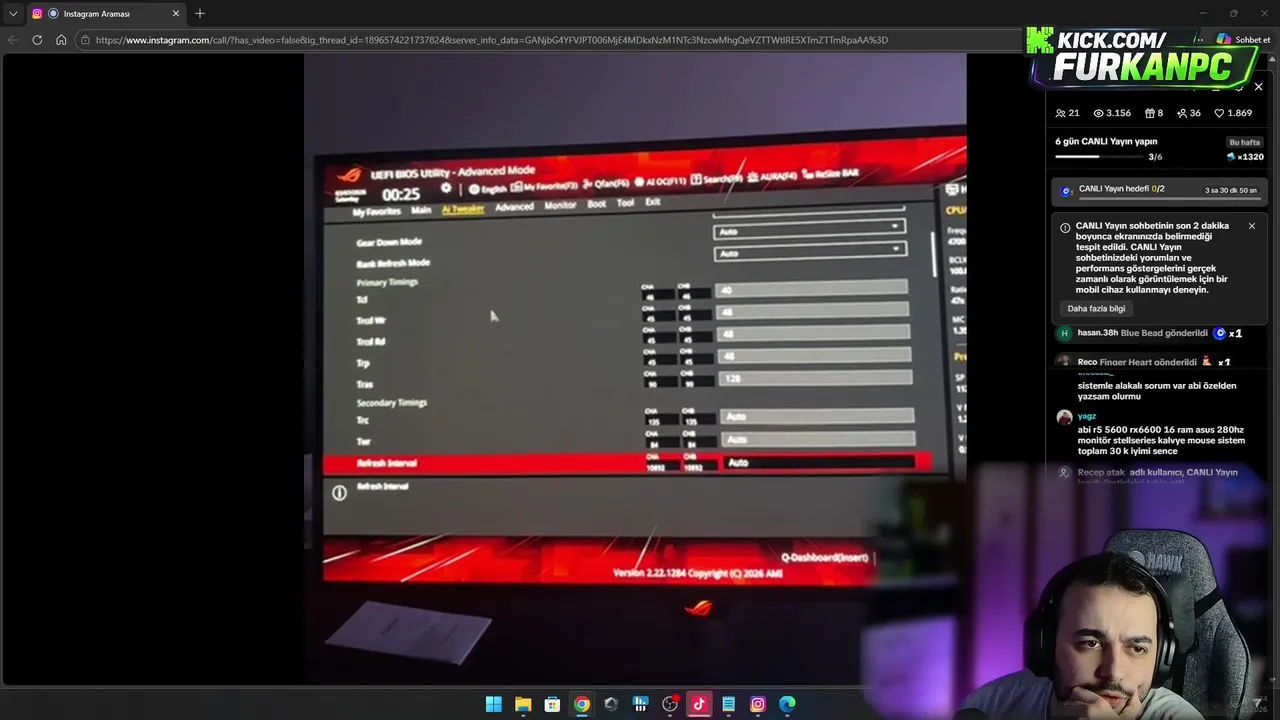Viewport: 1280px width, 720px height.
Task: Switch to the BIOS Advanced tab
Action: point(514,207)
